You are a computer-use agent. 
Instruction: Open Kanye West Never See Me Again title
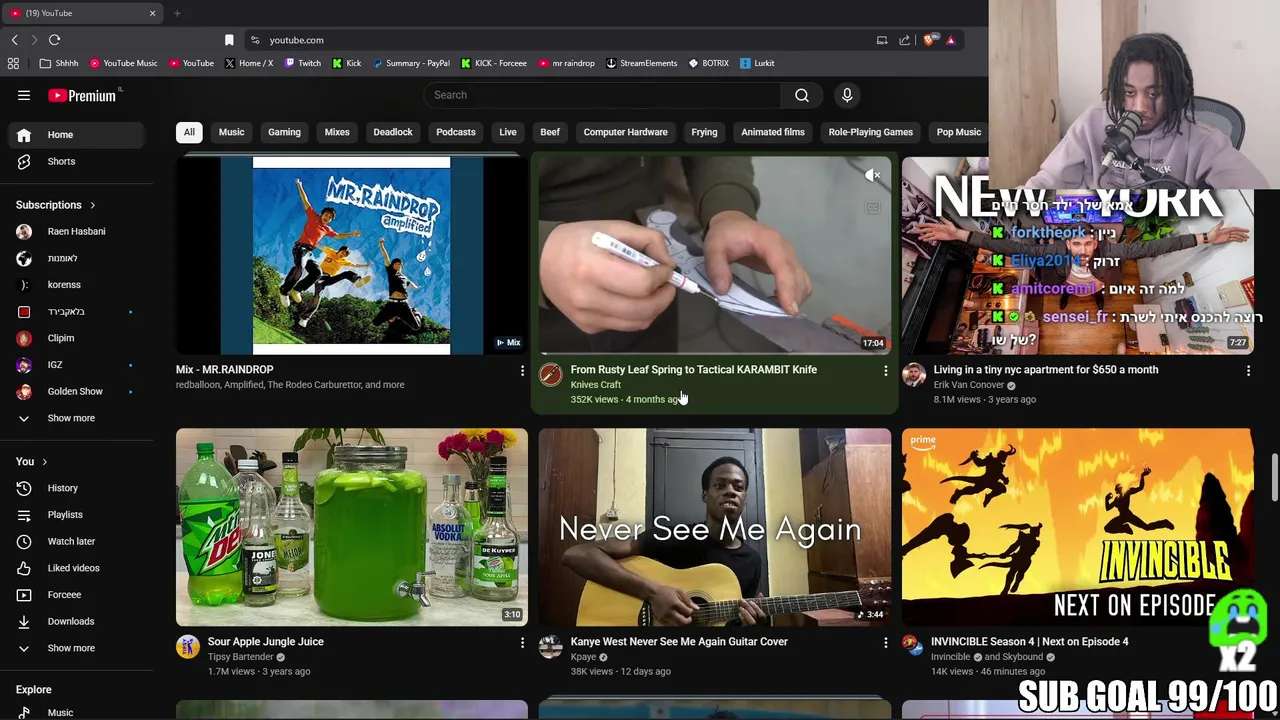[x=679, y=642]
